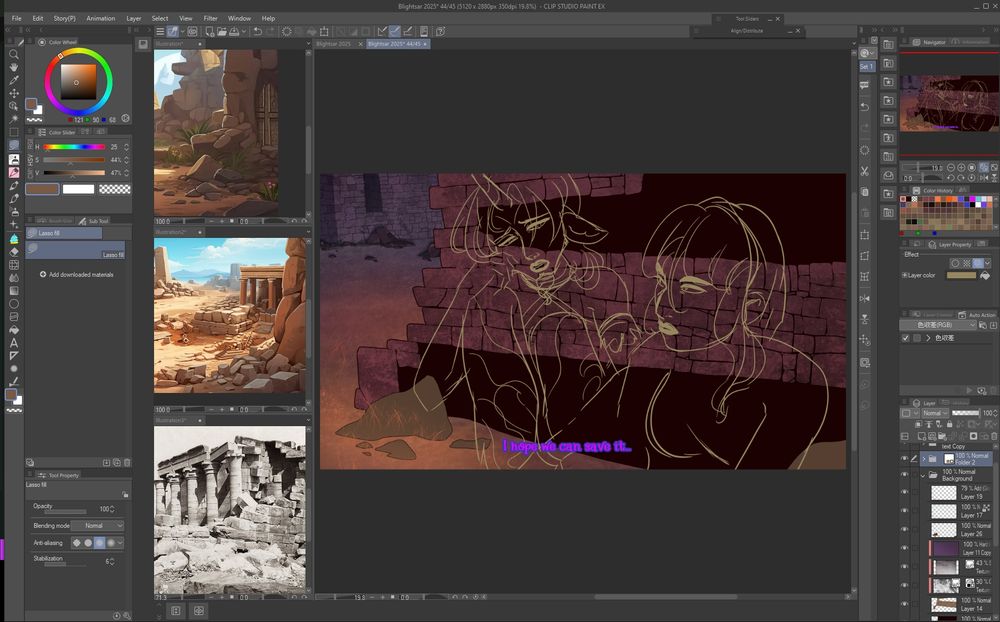This screenshot has height=622, width=1000.
Task: Toggle the auto action set checkbox
Action: click(906, 338)
